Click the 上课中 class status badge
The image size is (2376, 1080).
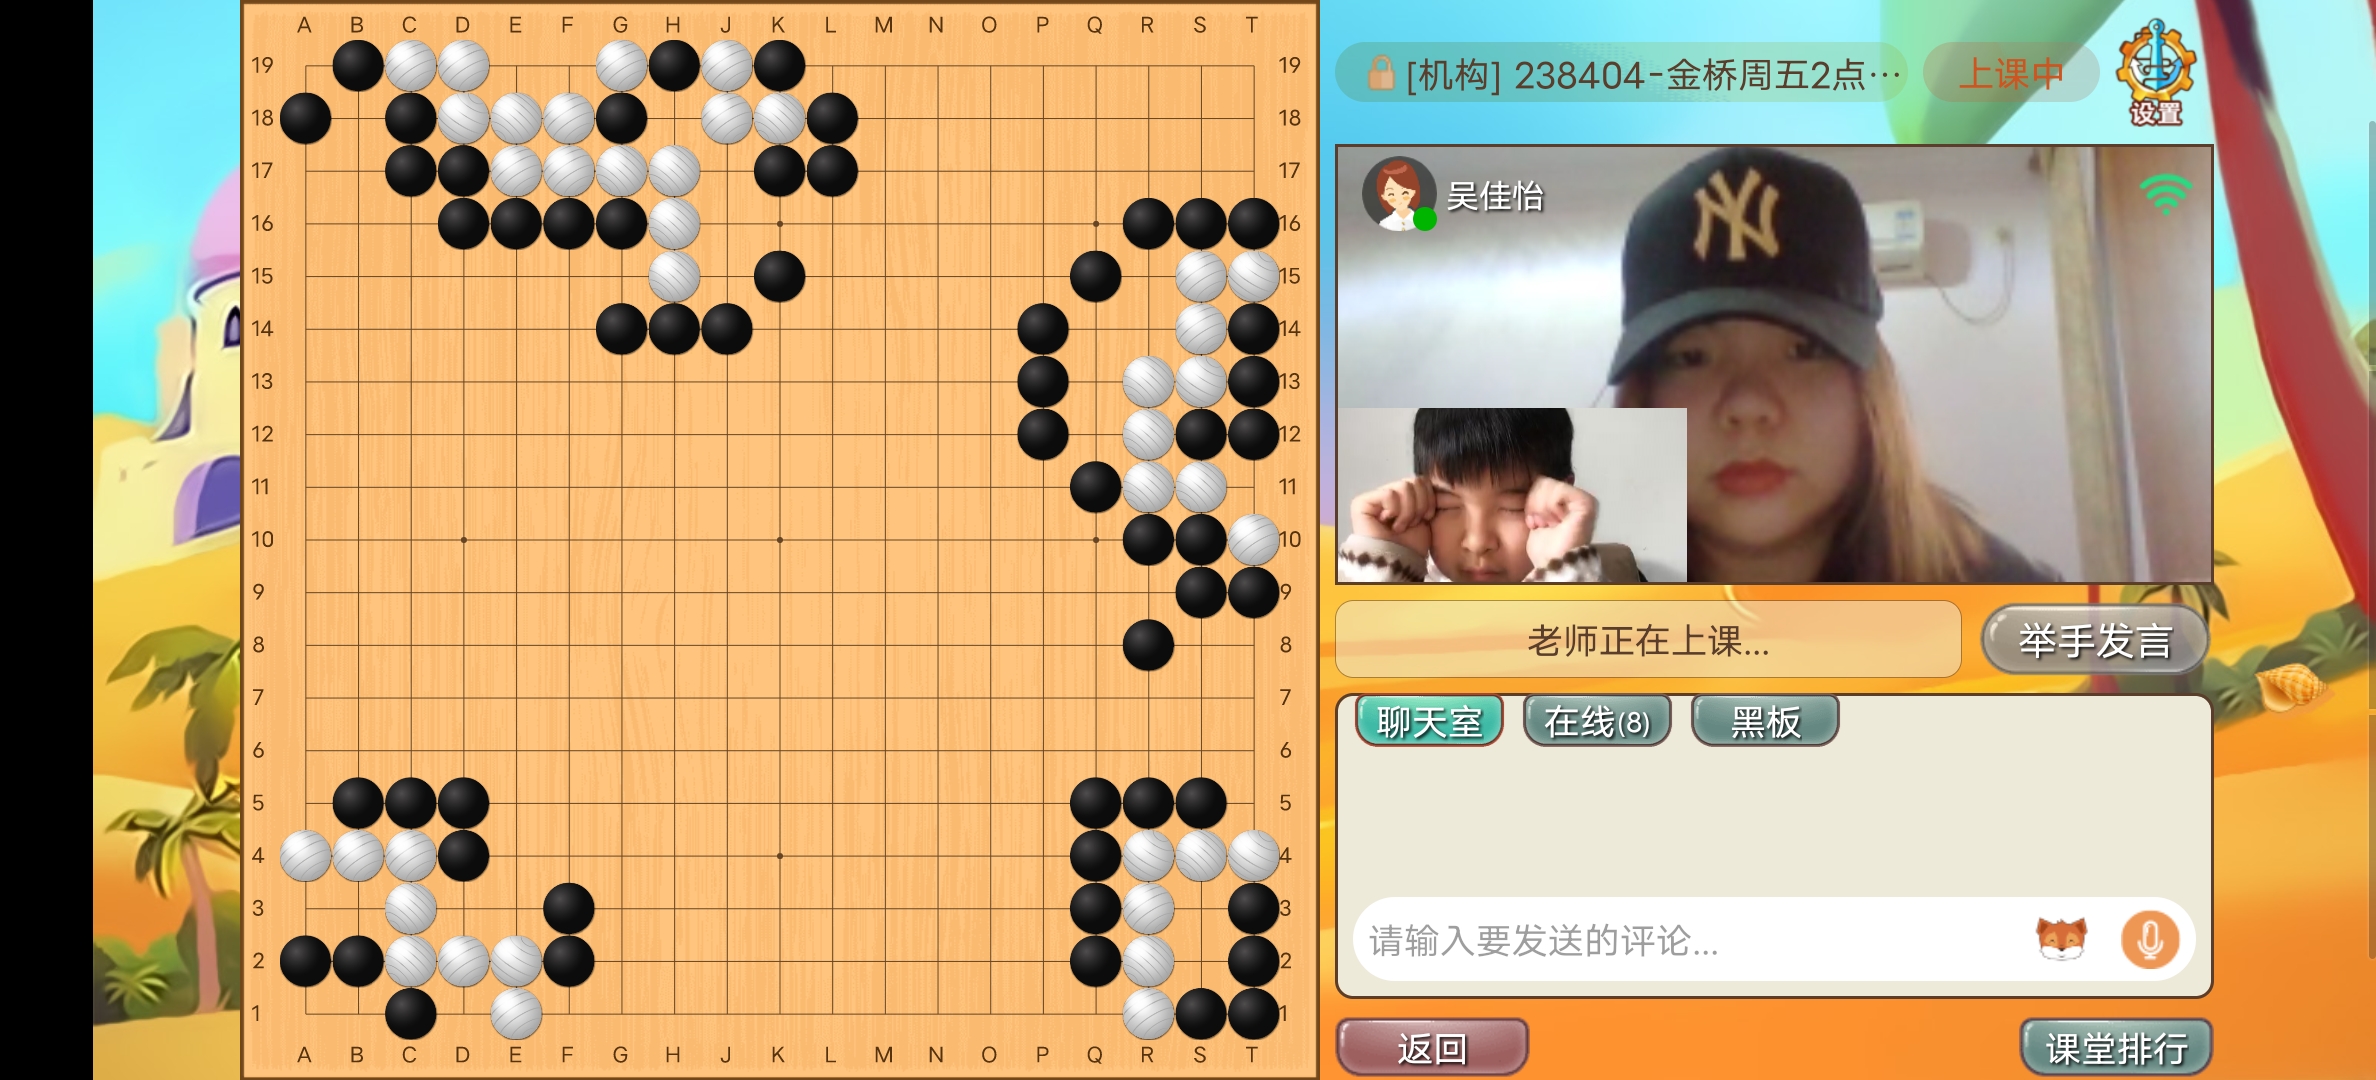coord(2010,73)
